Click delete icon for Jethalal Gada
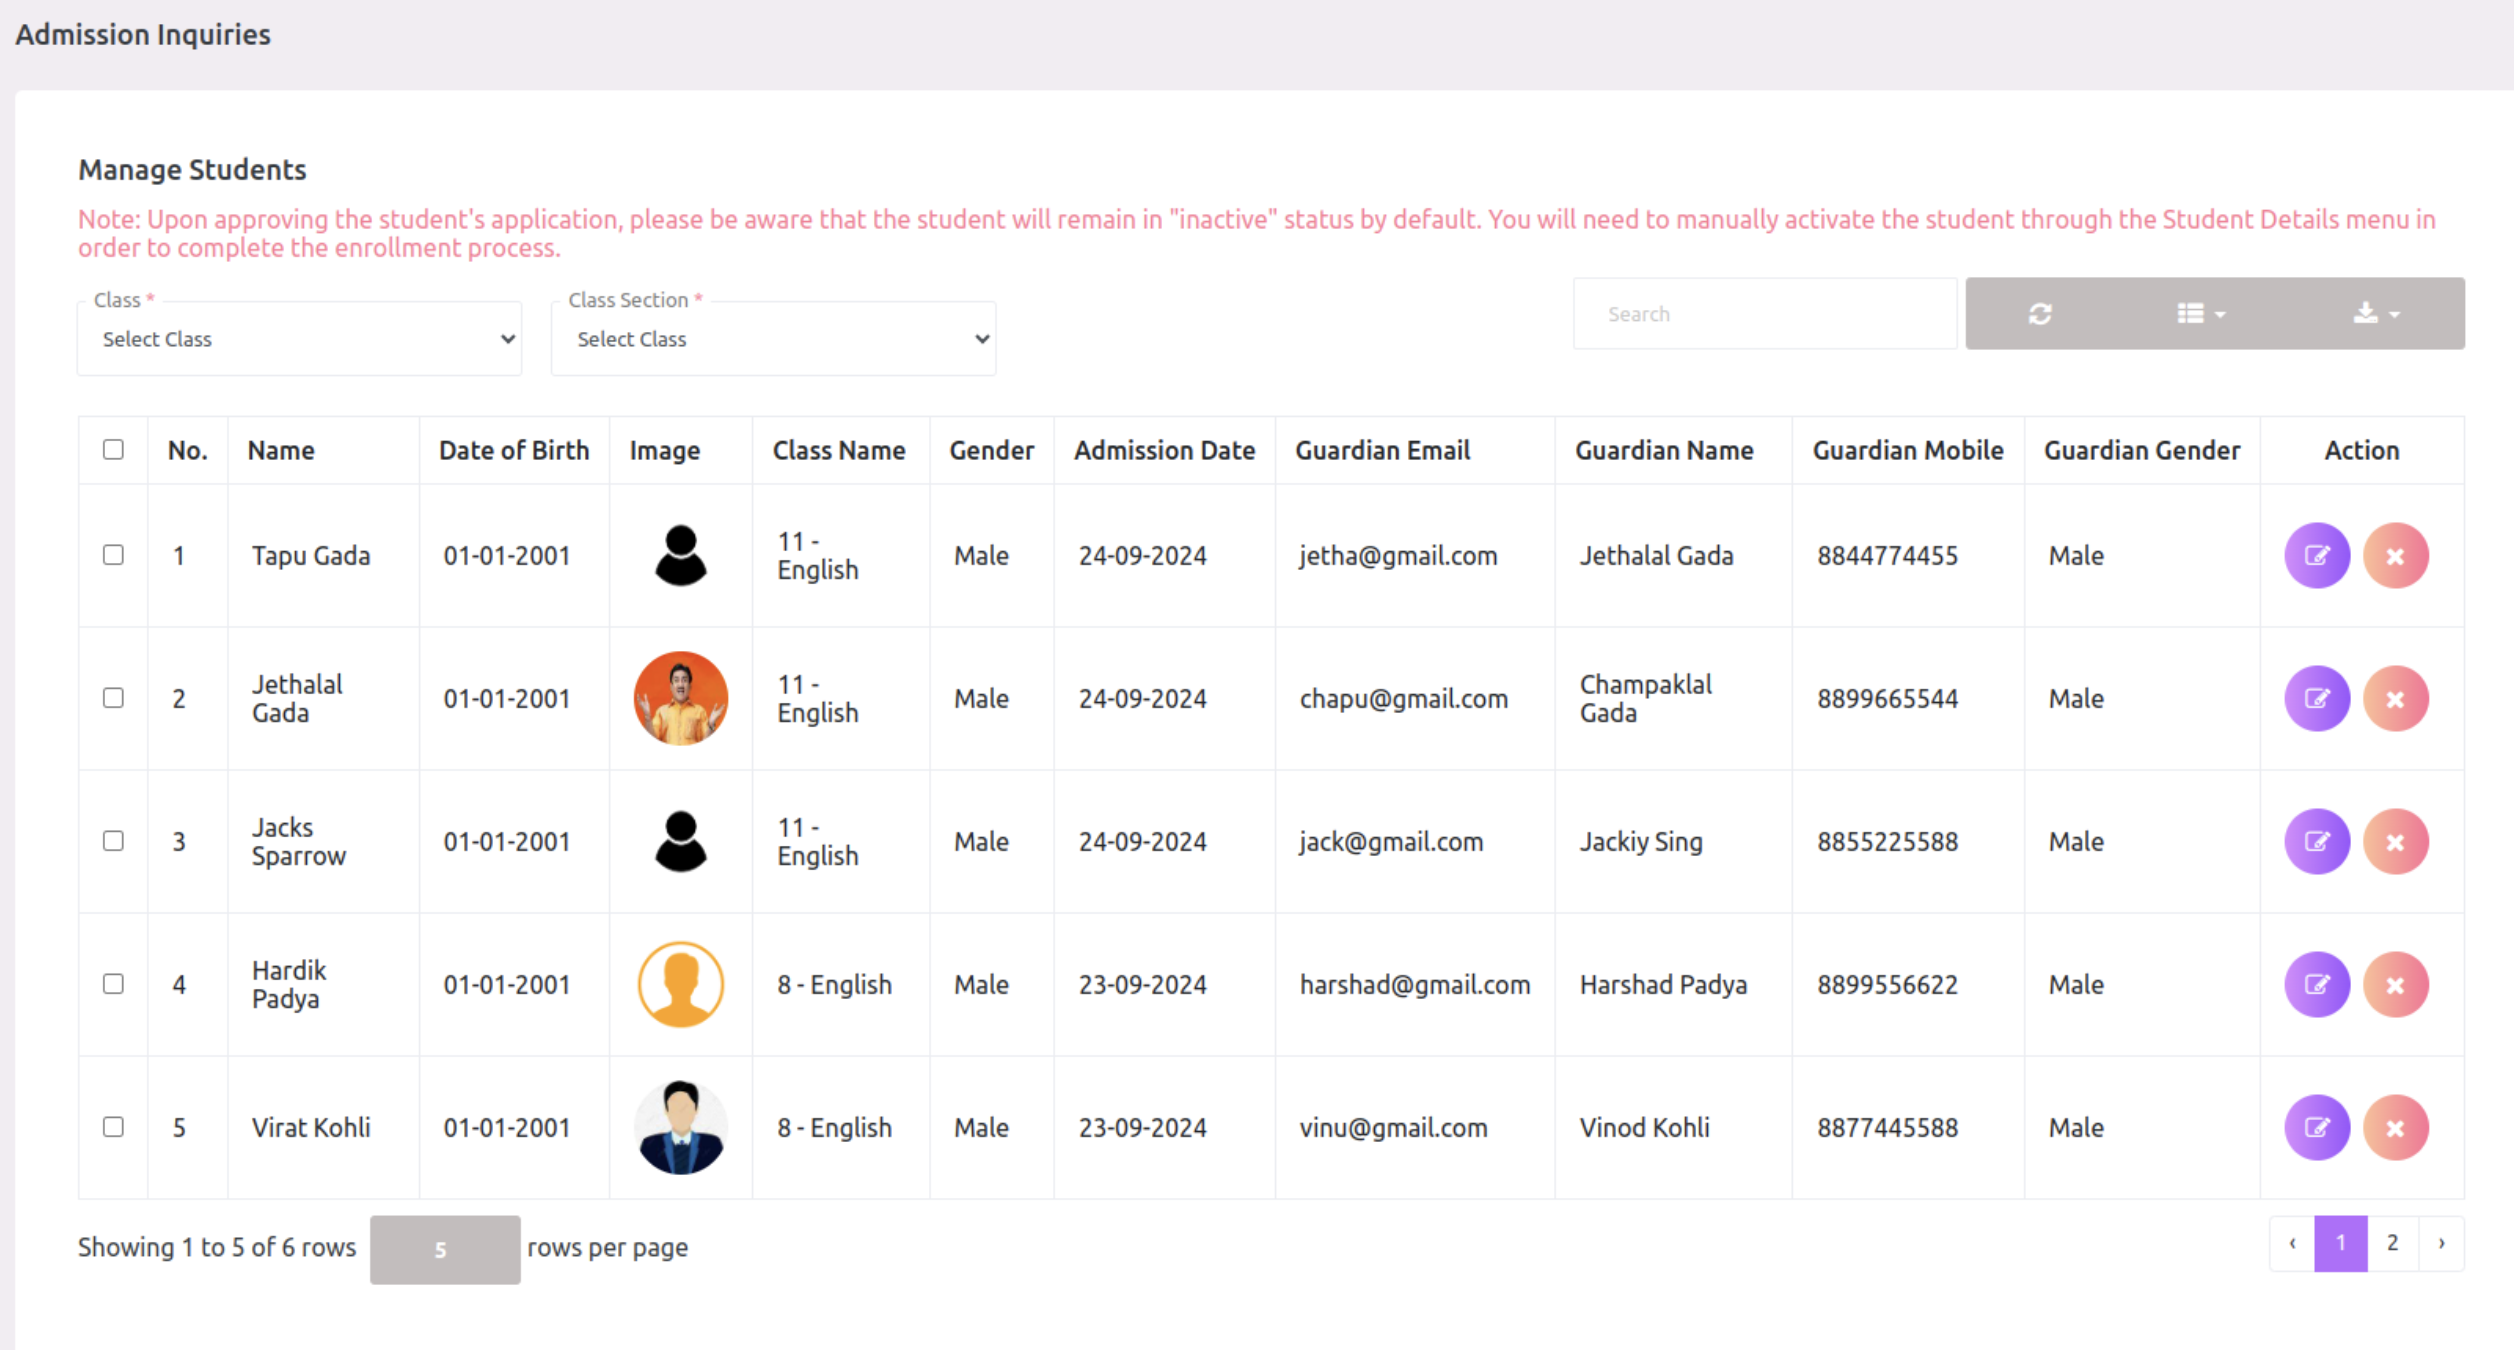Viewport: 2514px width, 1350px height. [x=2395, y=699]
